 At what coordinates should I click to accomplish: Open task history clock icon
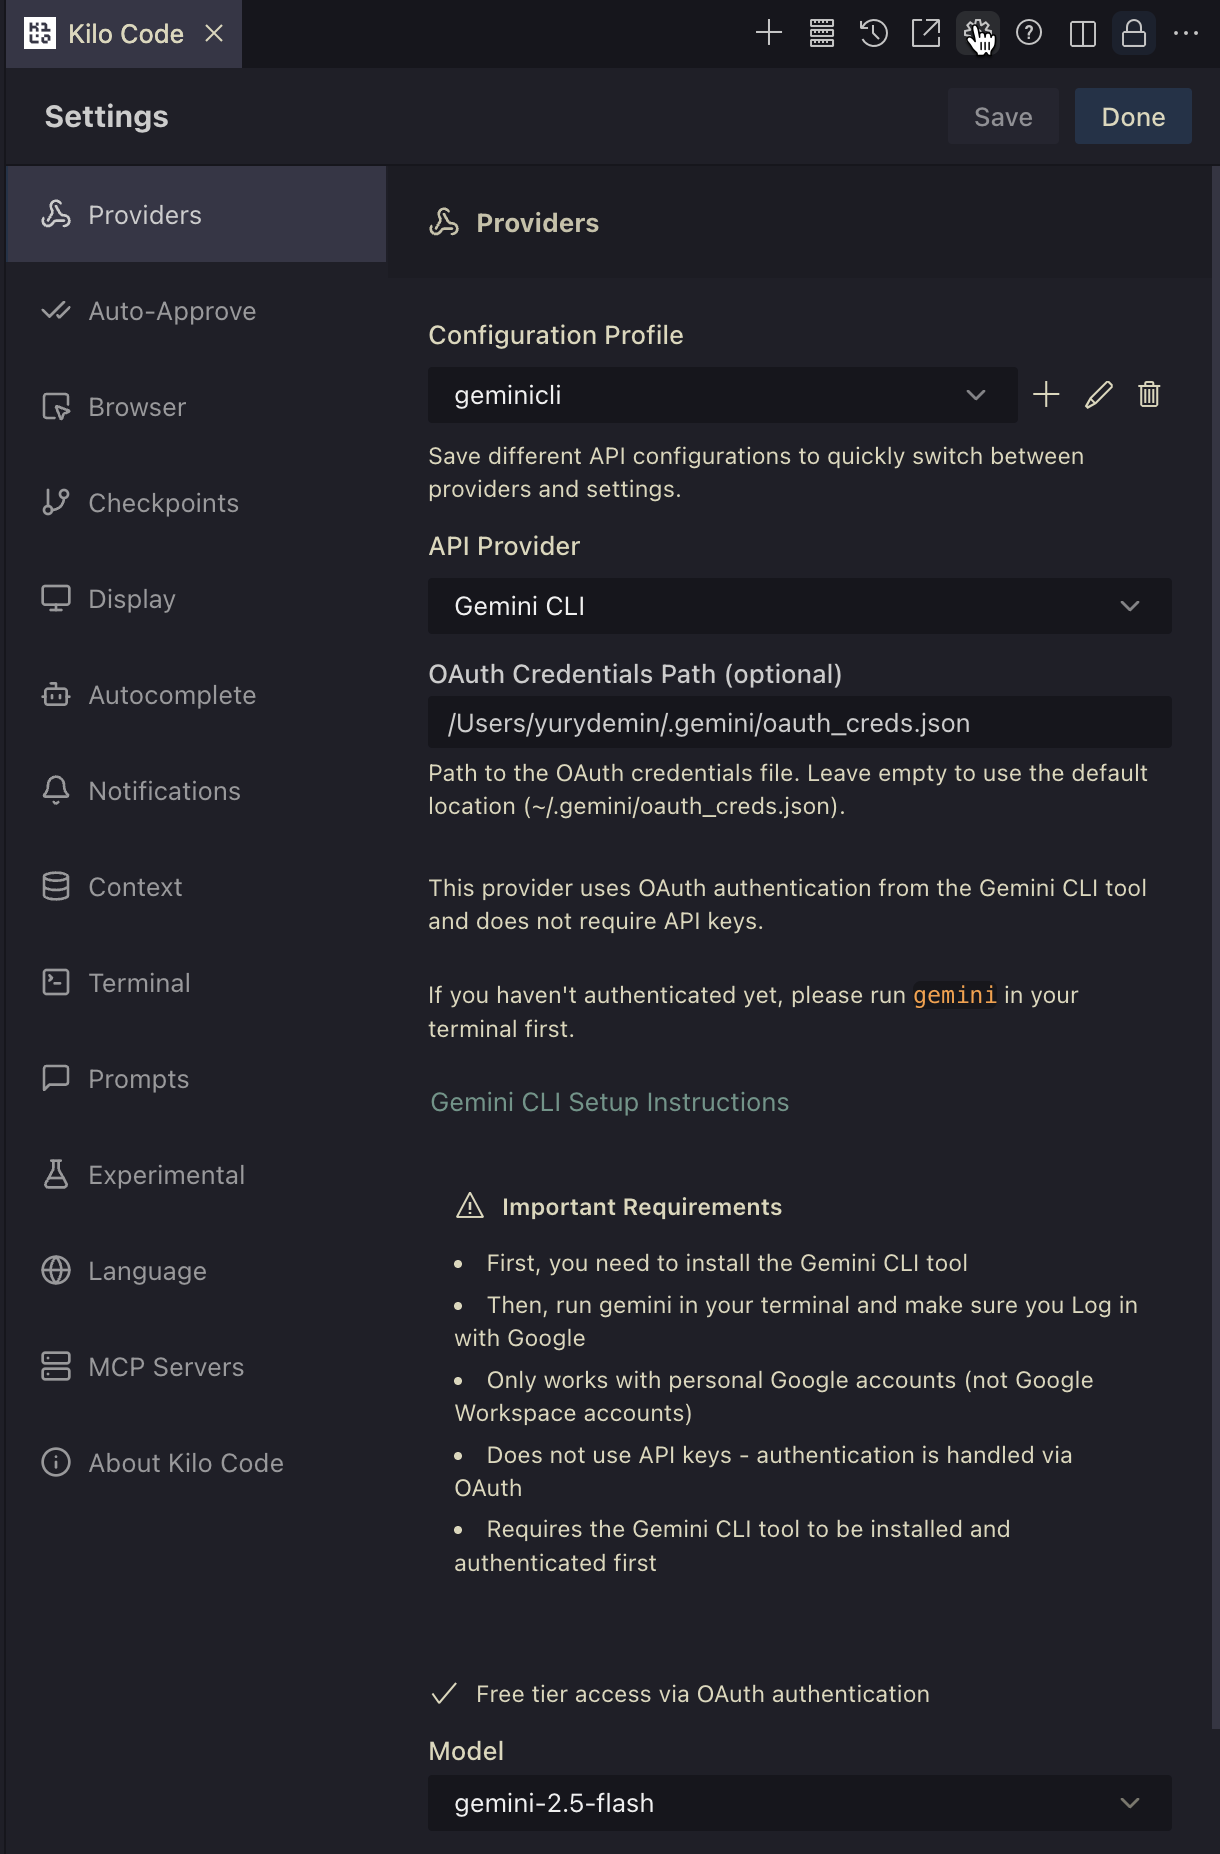point(874,33)
